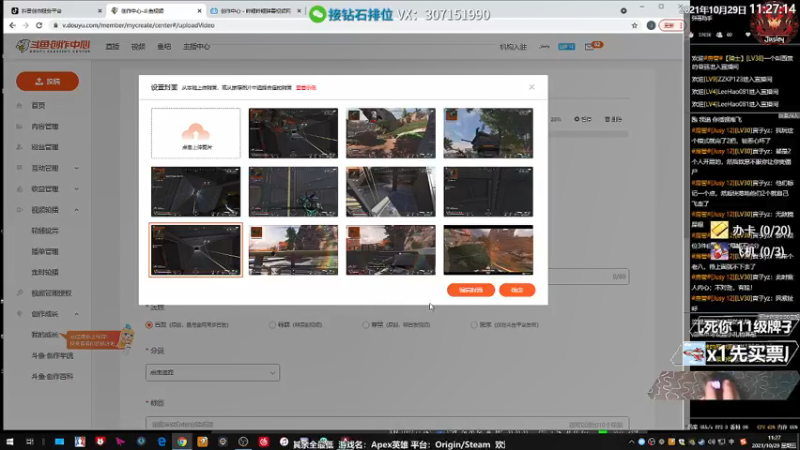The width and height of the screenshot is (800, 450).
Task: Open the category dropdown under 分类
Action: (212, 372)
